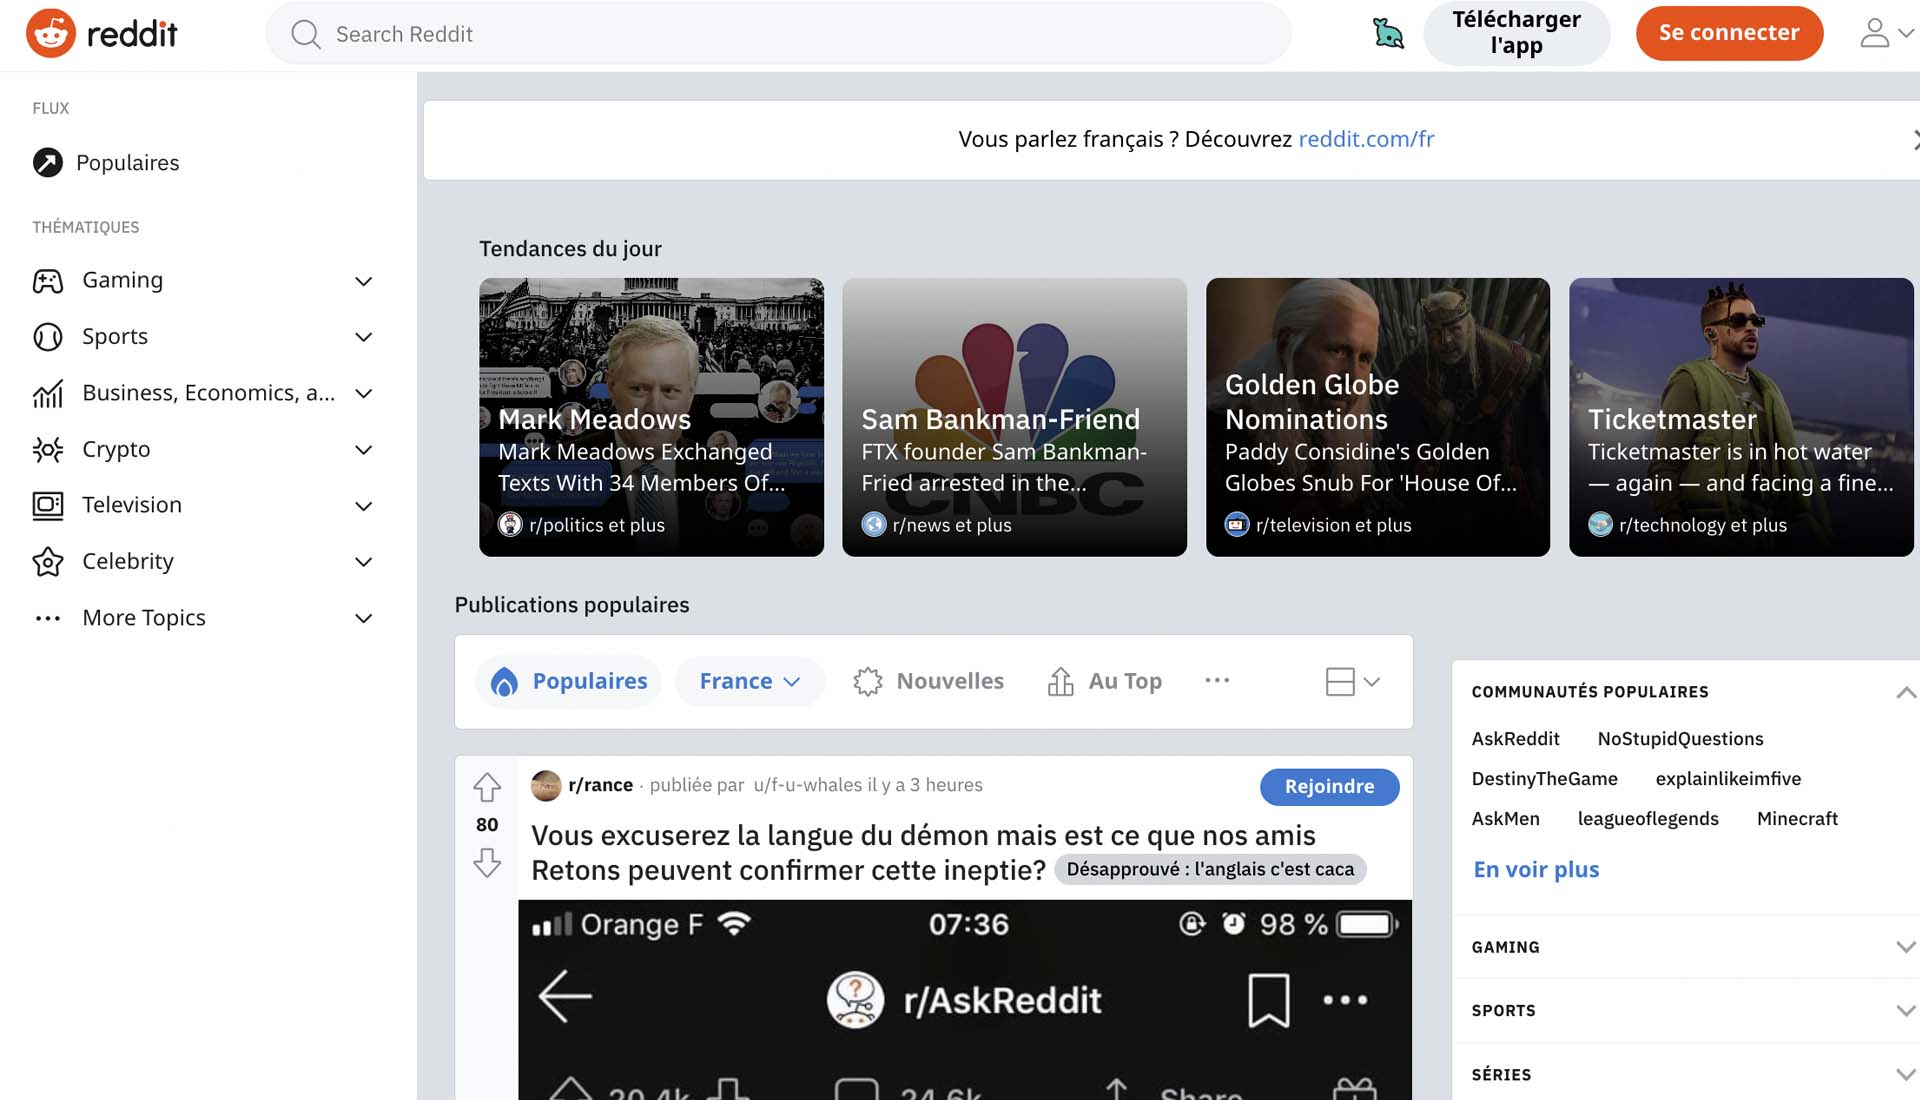Expand the Celebrity topic chevron
1920x1100 pixels.
pos(364,562)
